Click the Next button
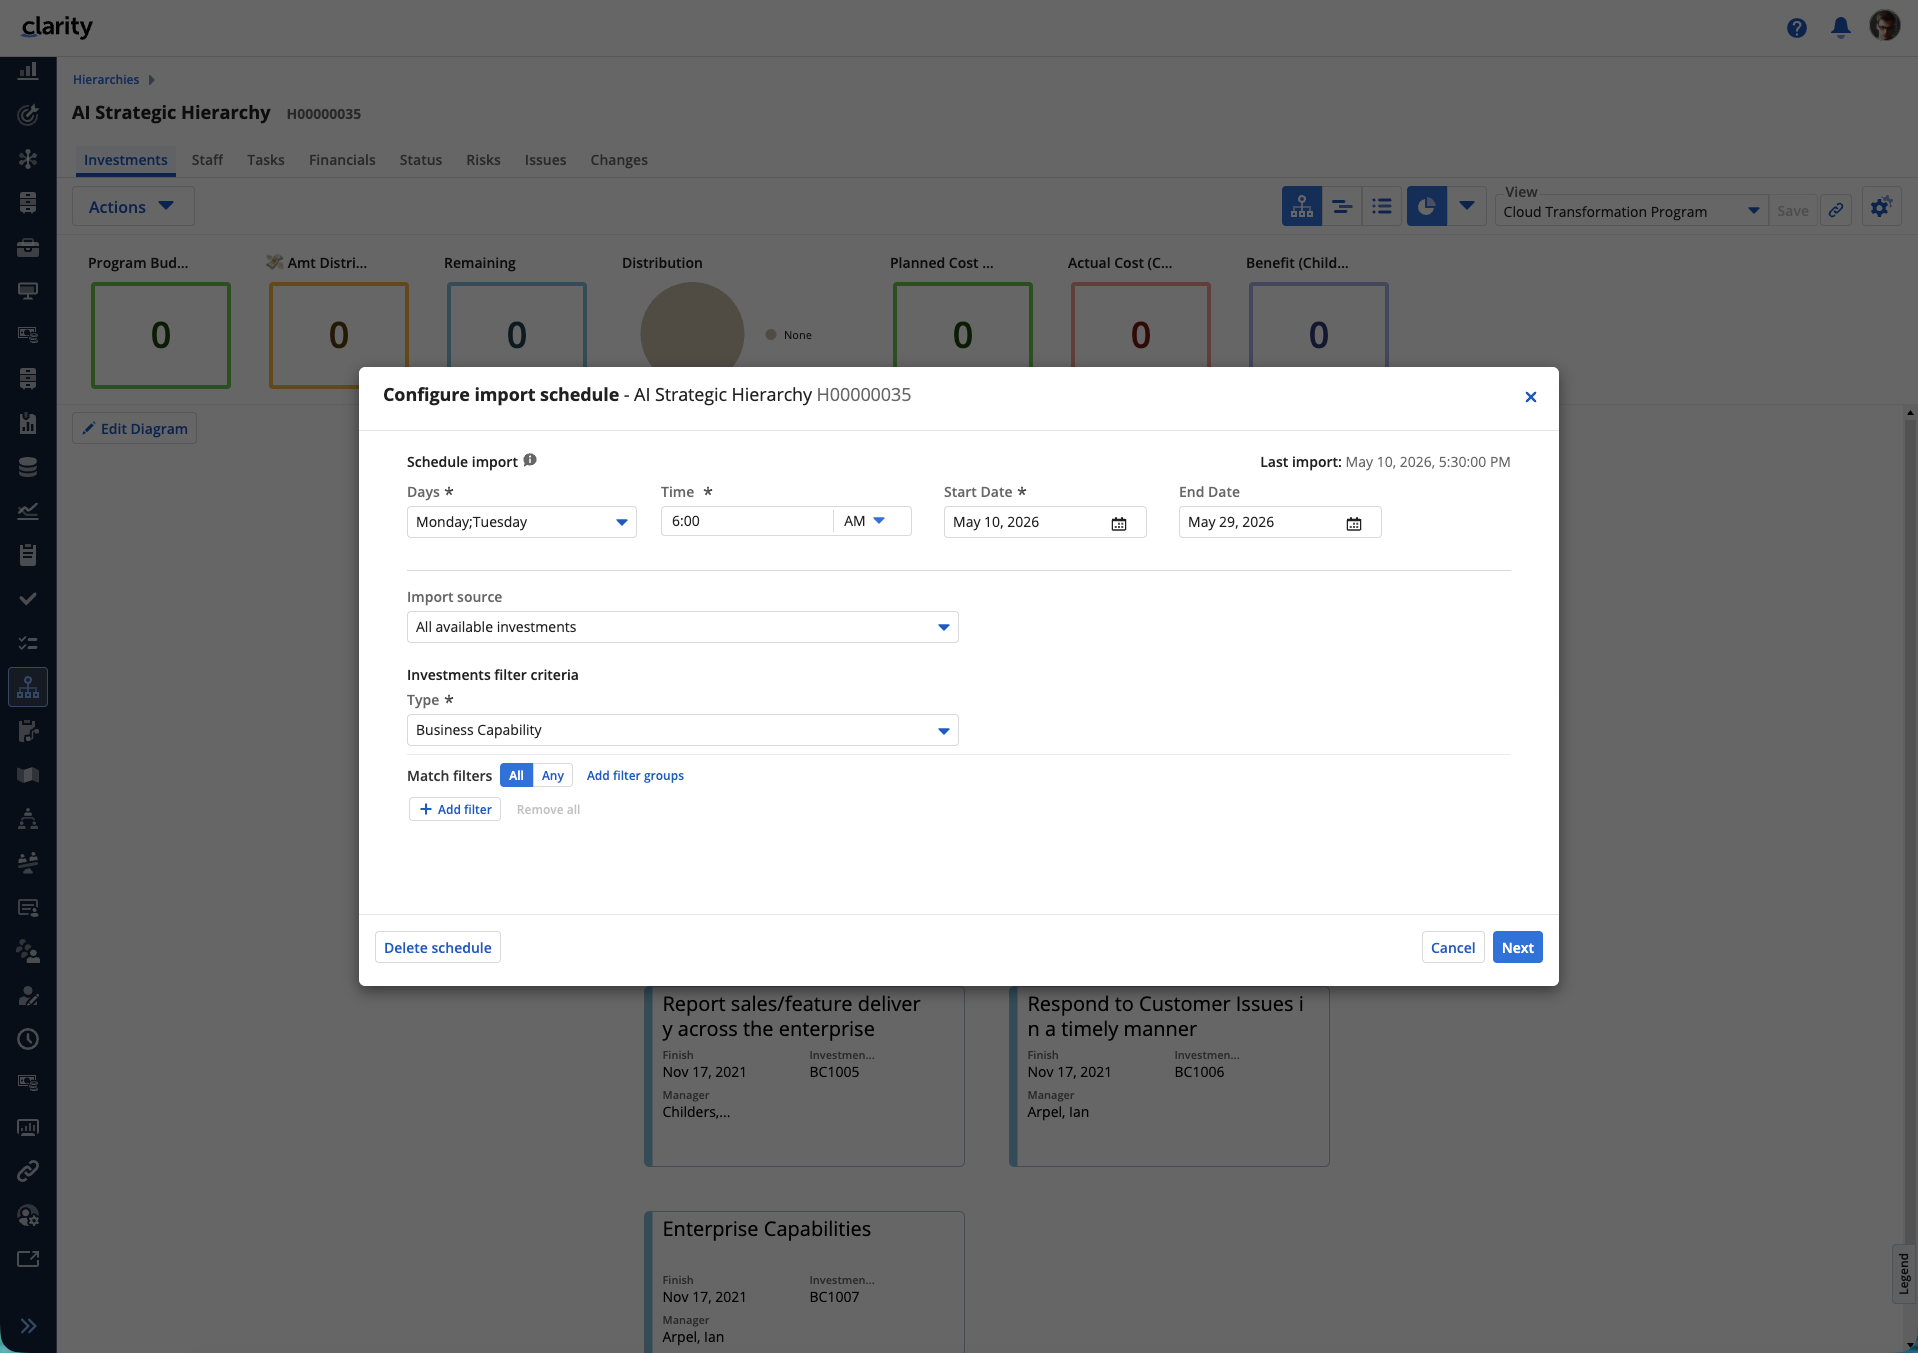The width and height of the screenshot is (1918, 1353). pyautogui.click(x=1517, y=947)
